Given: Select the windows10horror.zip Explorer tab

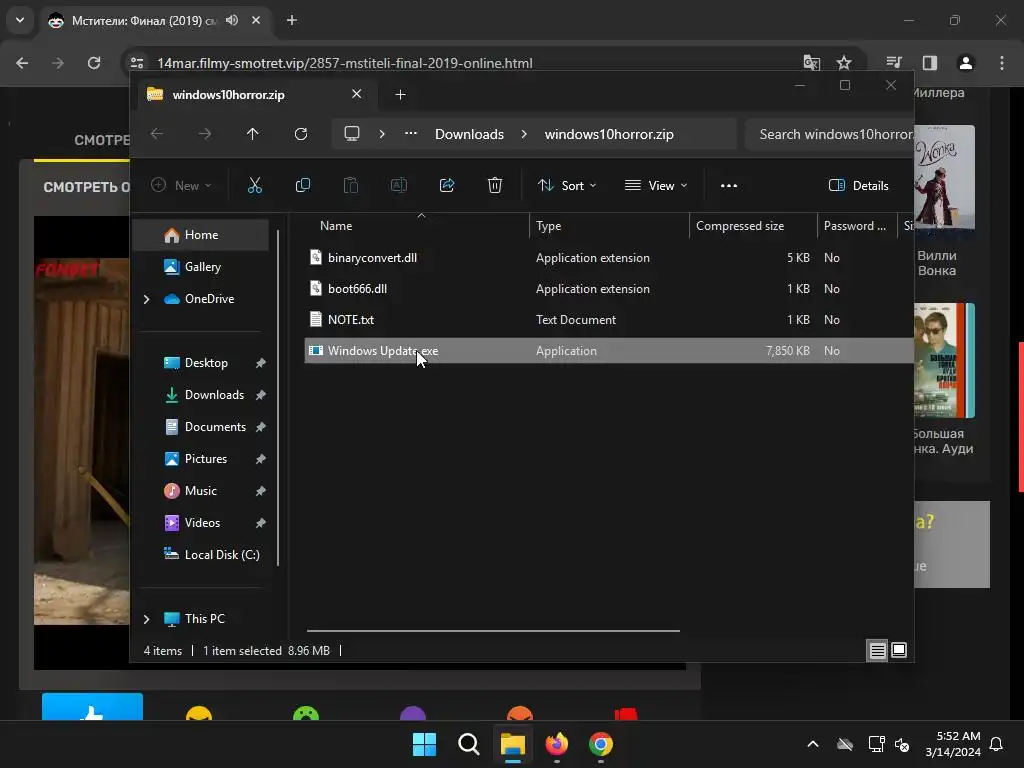Looking at the screenshot, I should [255, 95].
